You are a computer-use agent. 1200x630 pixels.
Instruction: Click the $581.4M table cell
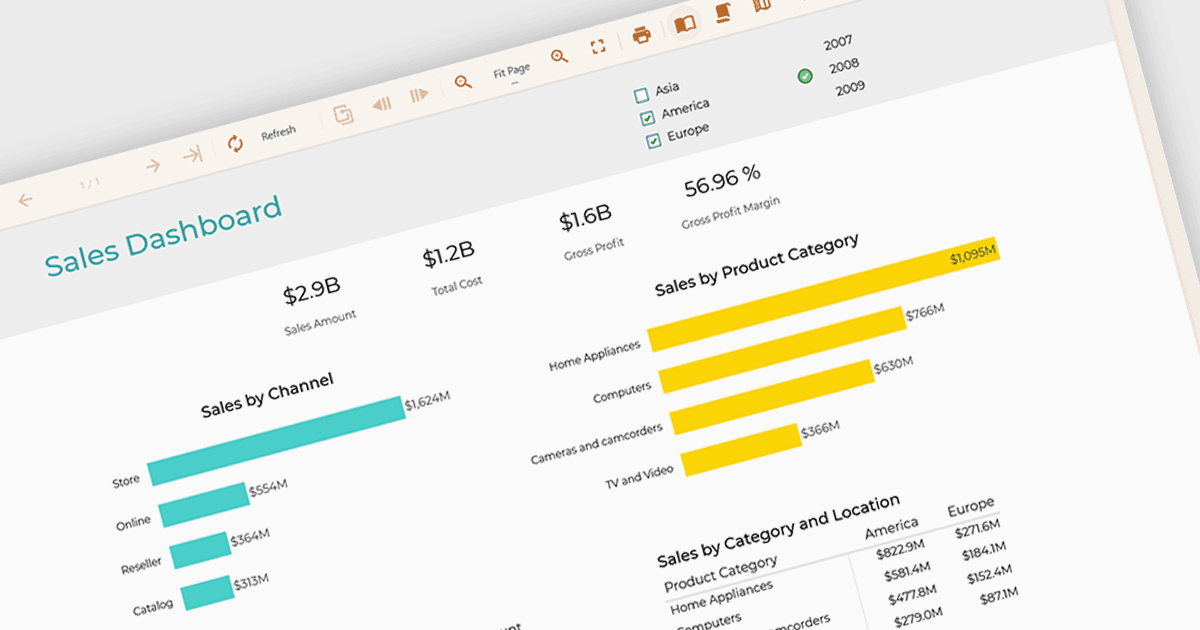[x=906, y=574]
